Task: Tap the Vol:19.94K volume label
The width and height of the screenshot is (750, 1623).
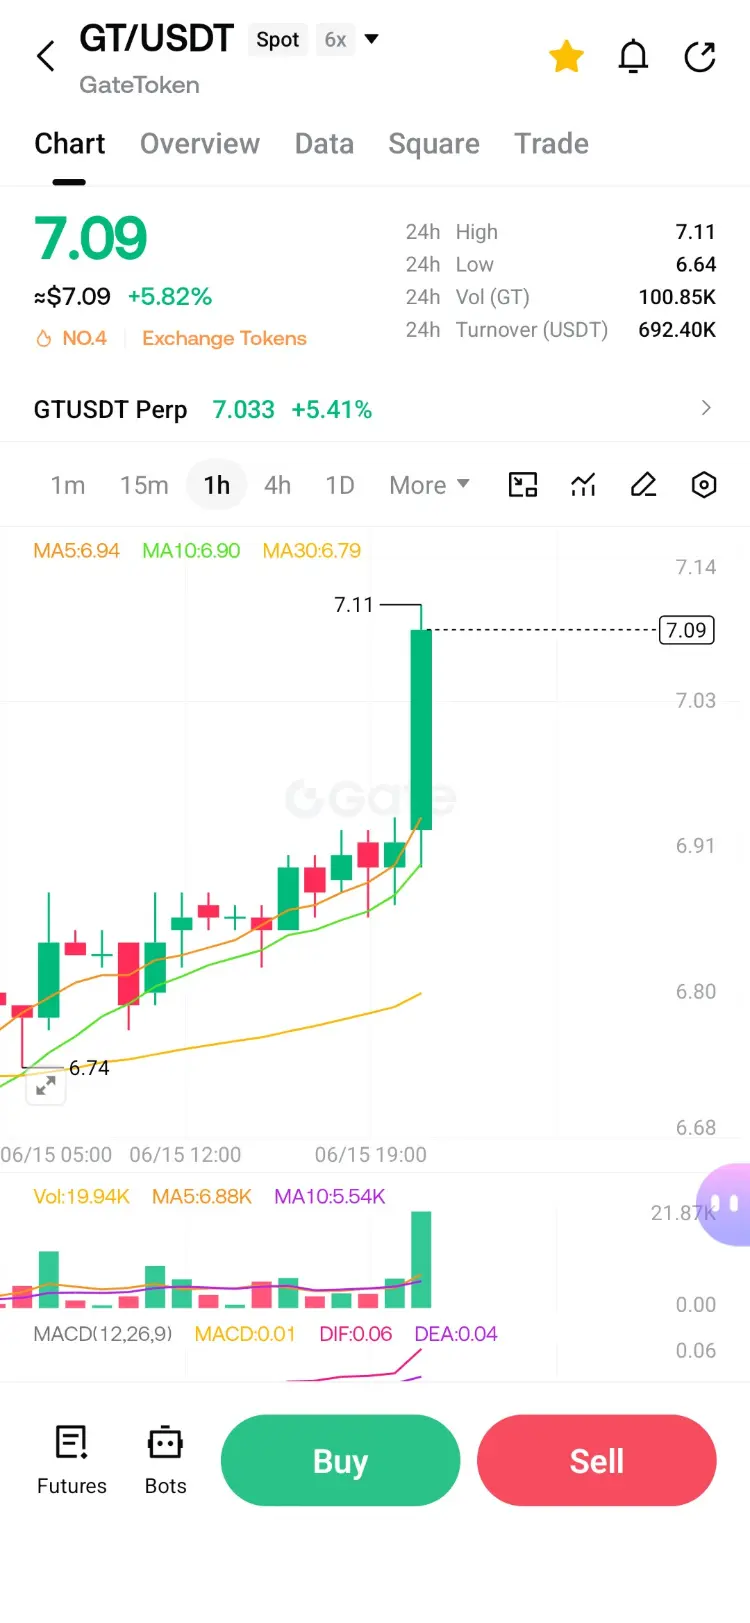Action: (81, 1196)
